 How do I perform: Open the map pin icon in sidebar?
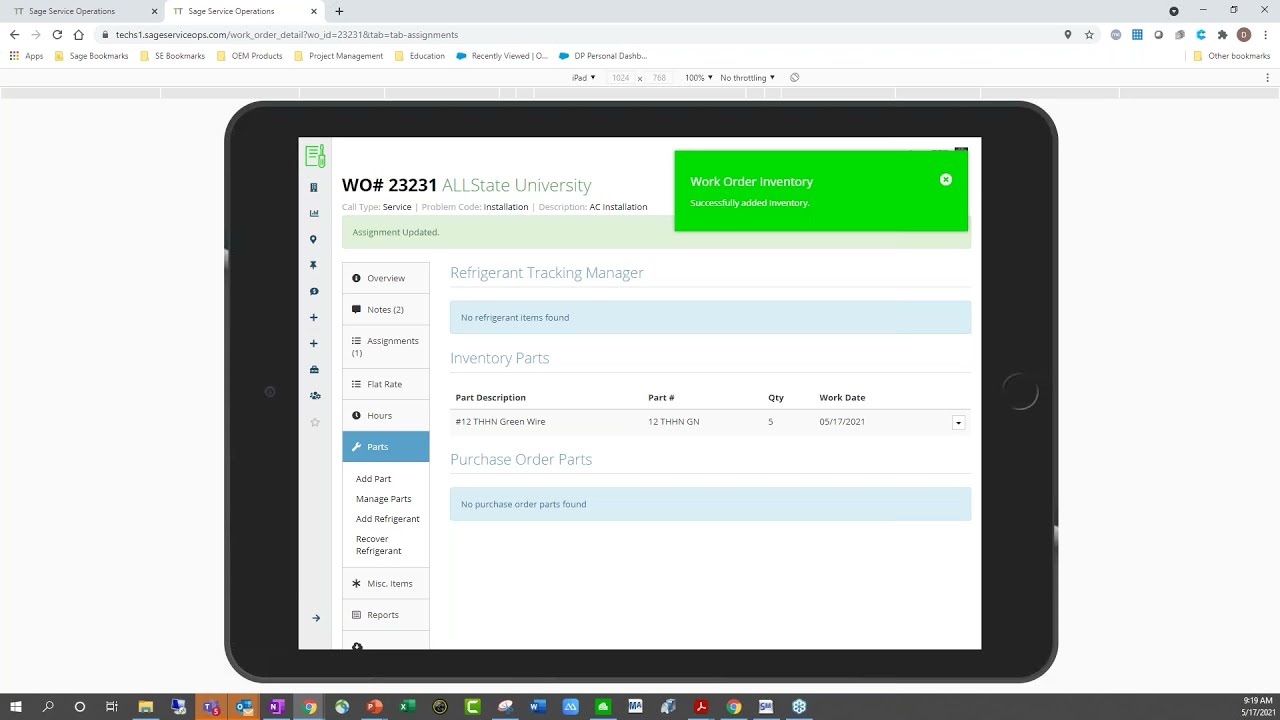click(x=314, y=239)
